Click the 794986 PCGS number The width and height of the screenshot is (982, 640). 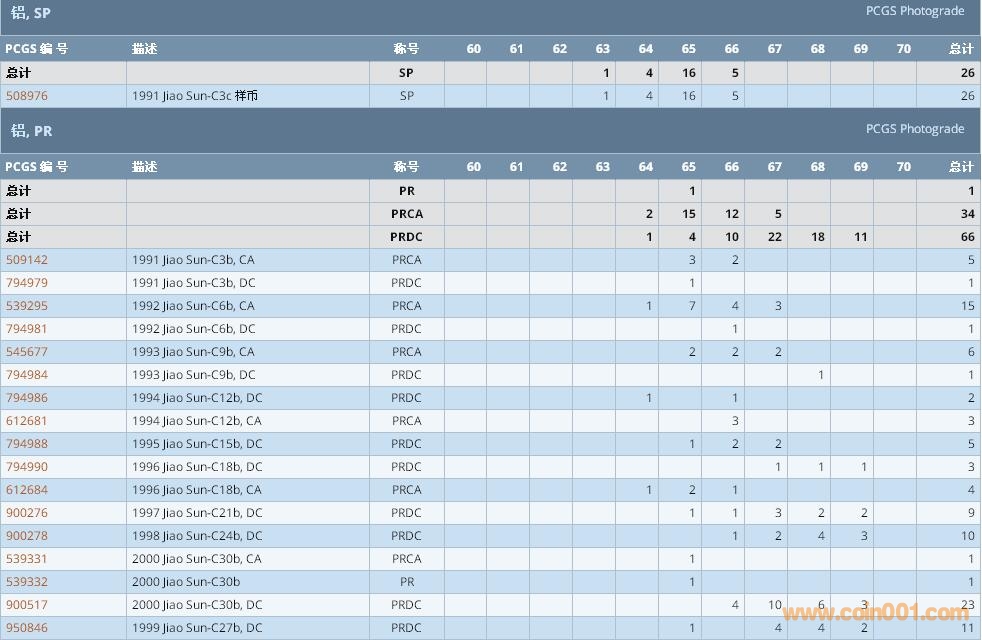[27, 398]
